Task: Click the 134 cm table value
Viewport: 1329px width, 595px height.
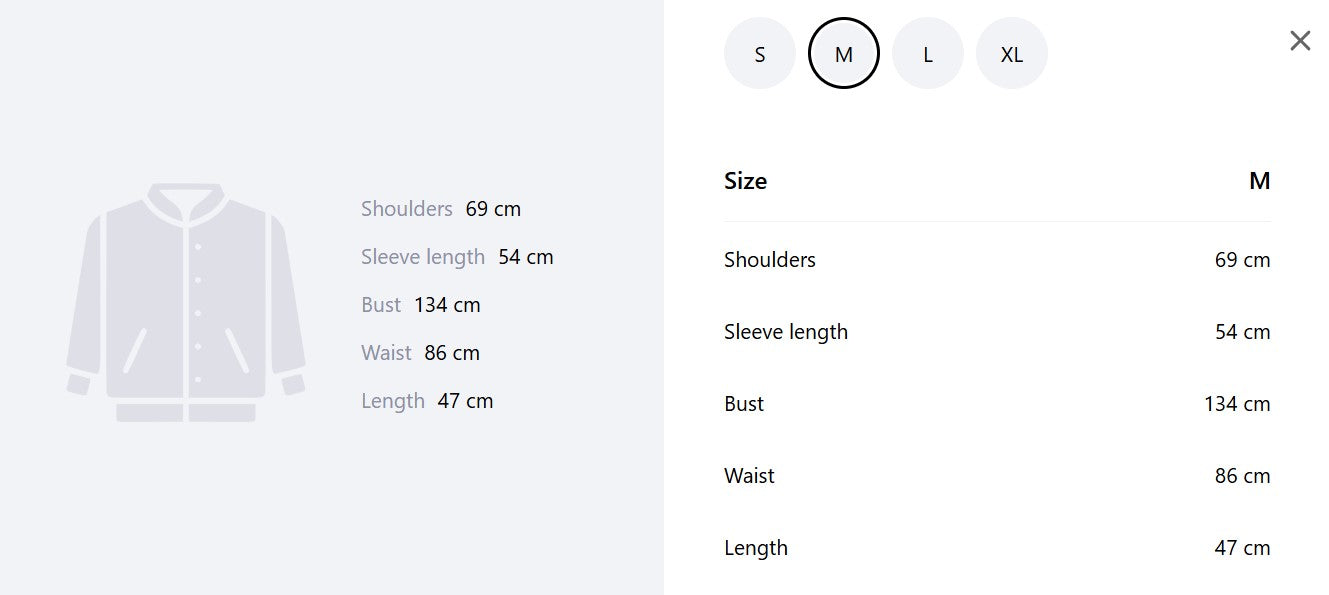Action: pyautogui.click(x=1237, y=404)
